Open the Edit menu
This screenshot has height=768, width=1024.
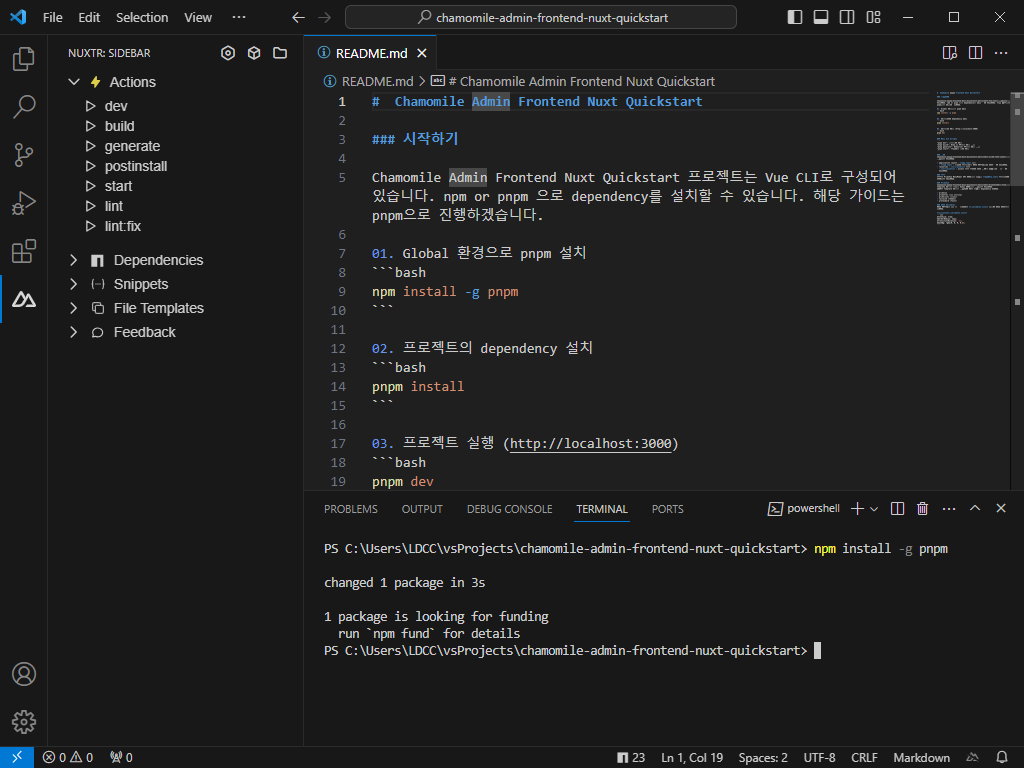point(89,18)
